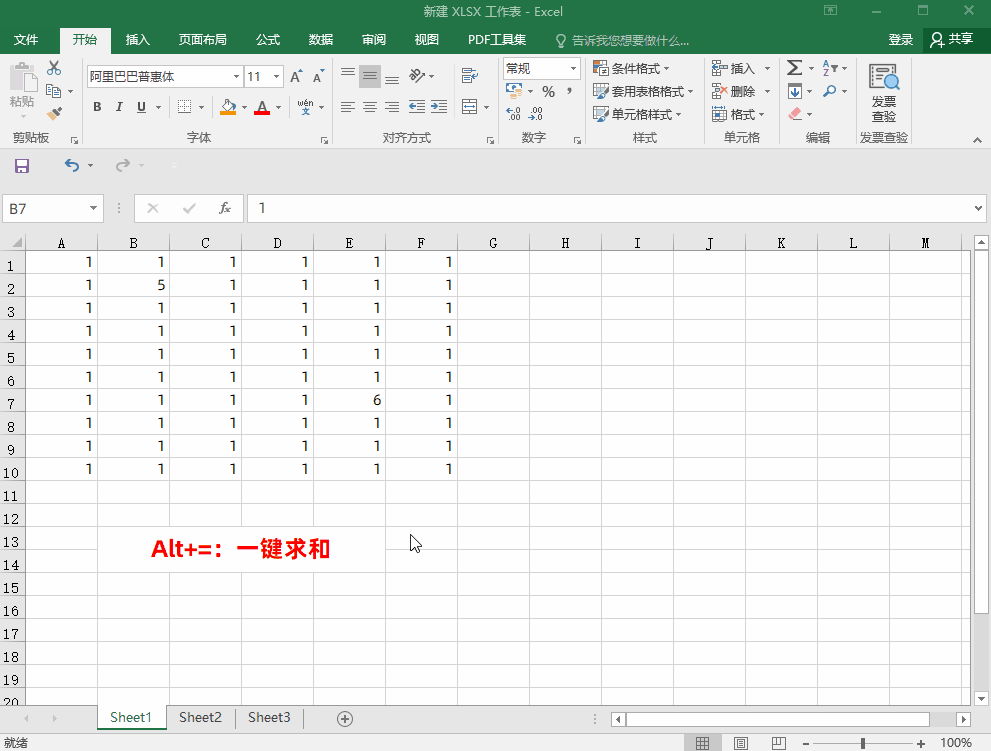The height and width of the screenshot is (751, 991).
Task: Click the Copy icon in clipboard group
Action: click(x=54, y=91)
